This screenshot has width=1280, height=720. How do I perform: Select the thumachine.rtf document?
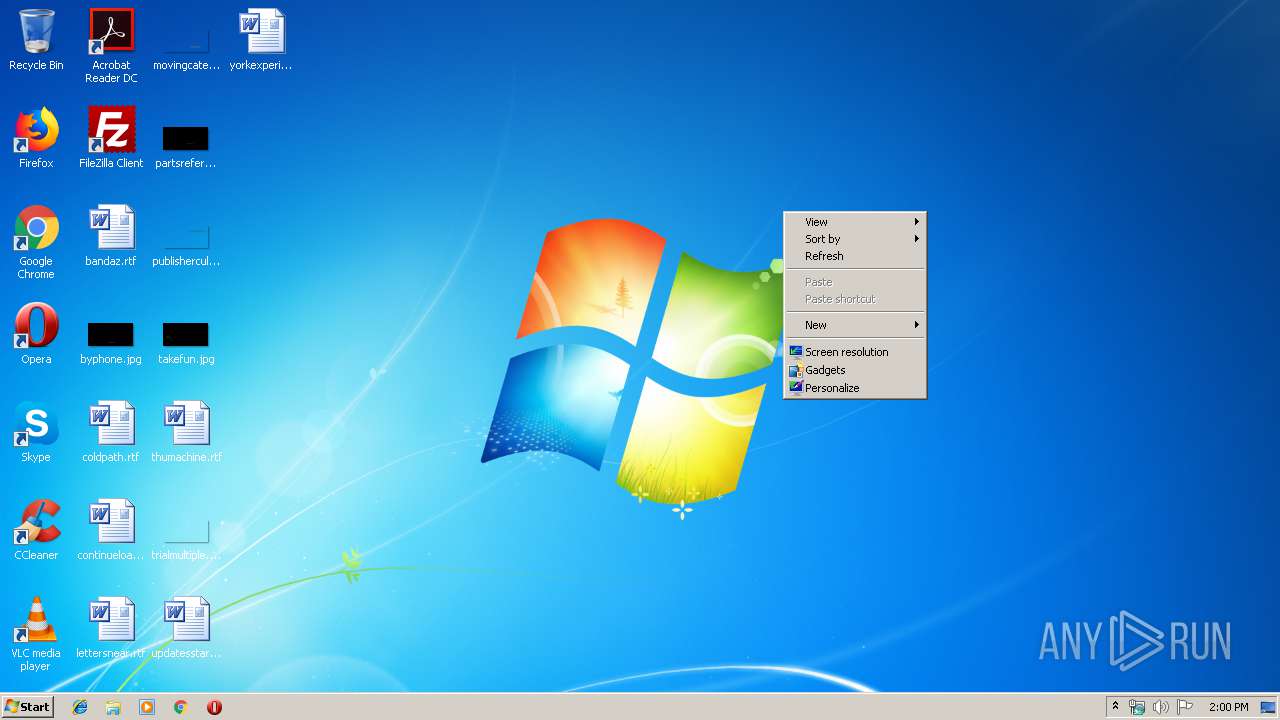coord(186,432)
